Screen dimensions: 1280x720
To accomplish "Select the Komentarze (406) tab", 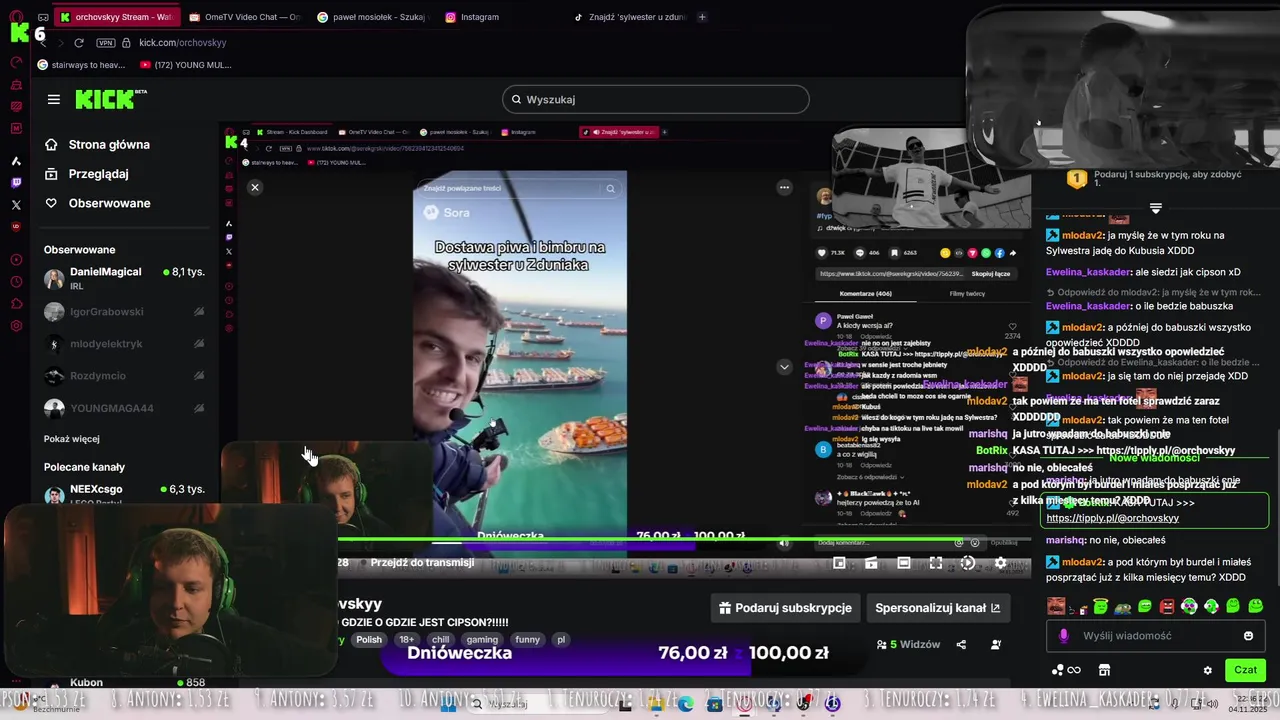I will tap(865, 294).
